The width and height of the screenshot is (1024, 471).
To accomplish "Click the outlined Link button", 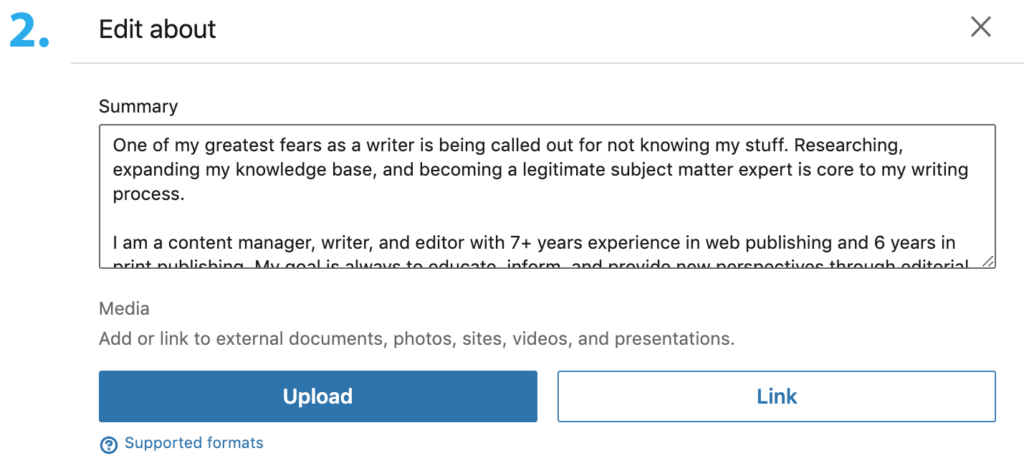I will tap(776, 396).
